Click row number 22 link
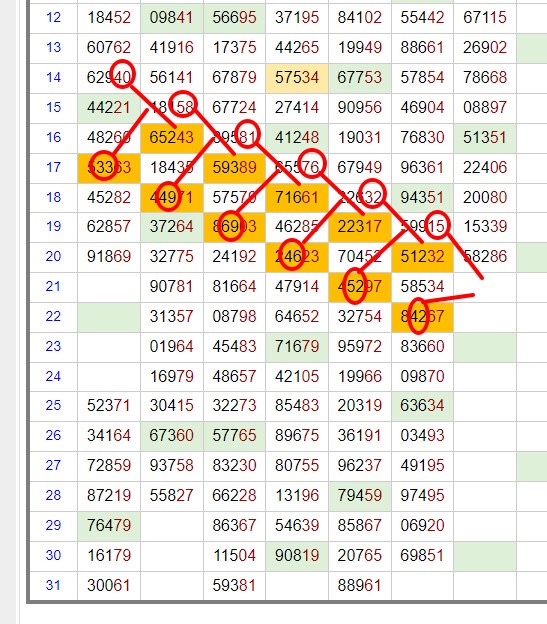Viewport: 547px width, 624px height. pyautogui.click(x=53, y=316)
